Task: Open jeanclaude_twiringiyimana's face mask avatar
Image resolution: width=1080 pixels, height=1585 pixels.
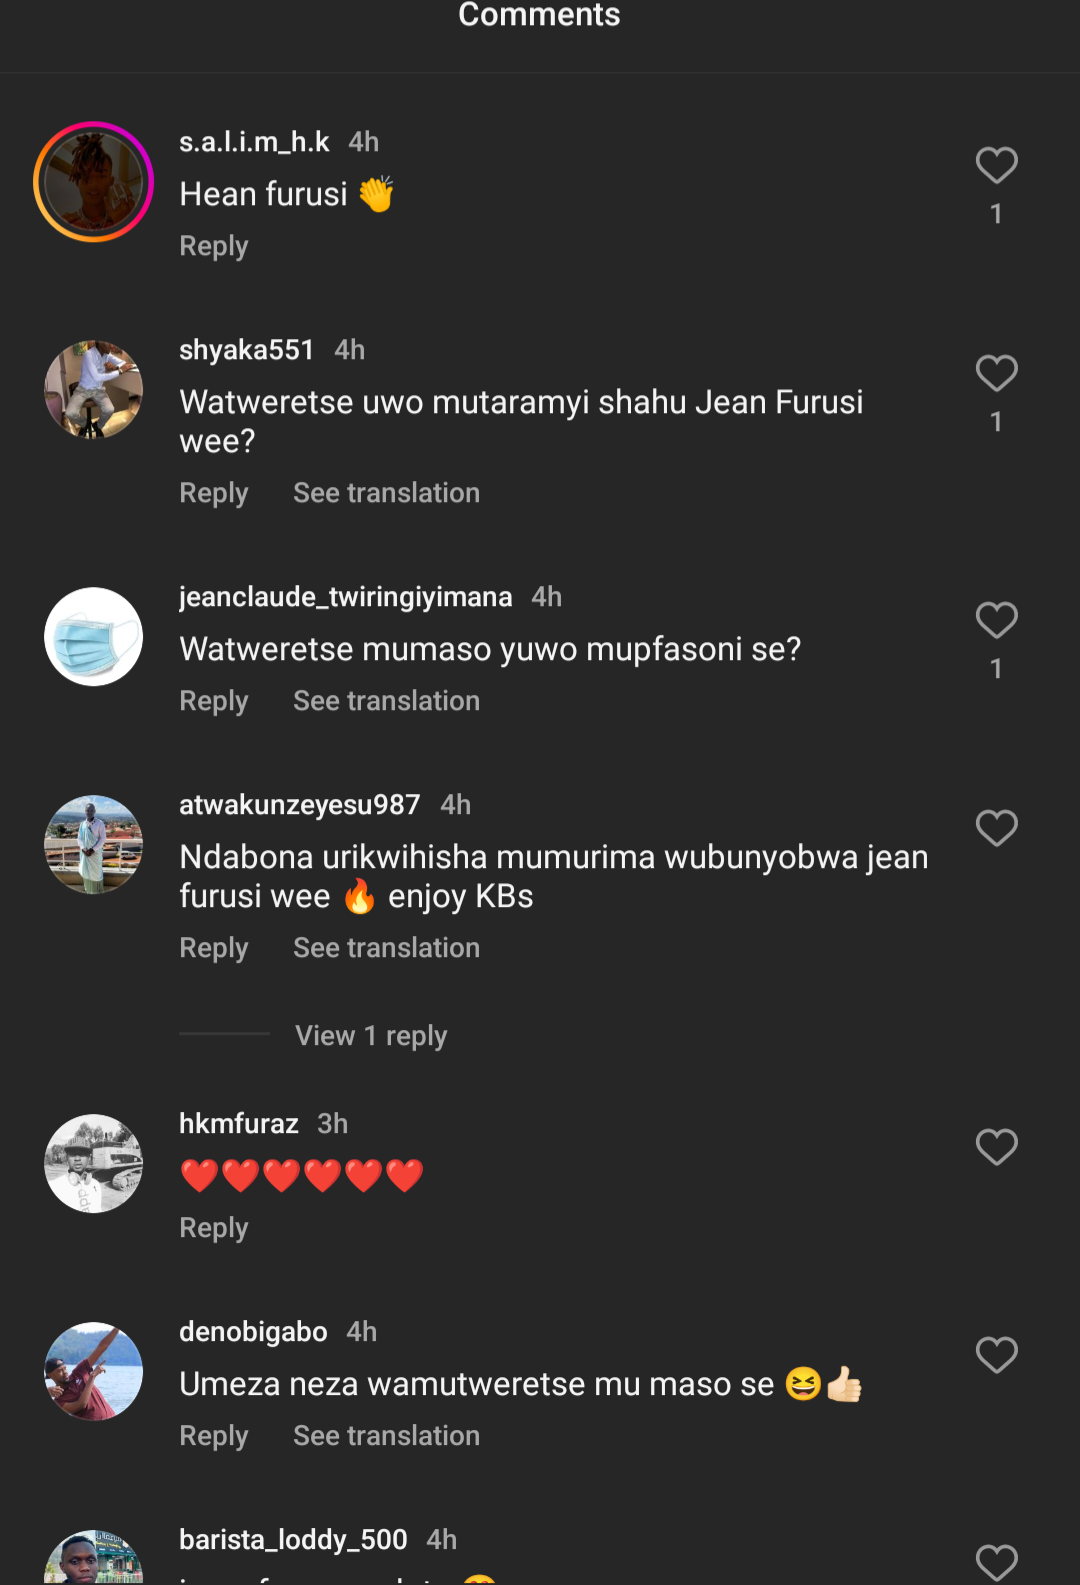Action: tap(93, 637)
